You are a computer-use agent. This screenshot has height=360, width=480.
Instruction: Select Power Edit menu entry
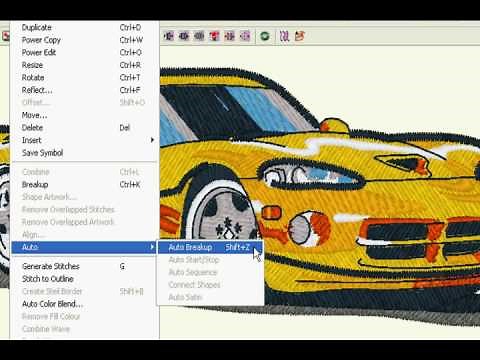pyautogui.click(x=84, y=52)
